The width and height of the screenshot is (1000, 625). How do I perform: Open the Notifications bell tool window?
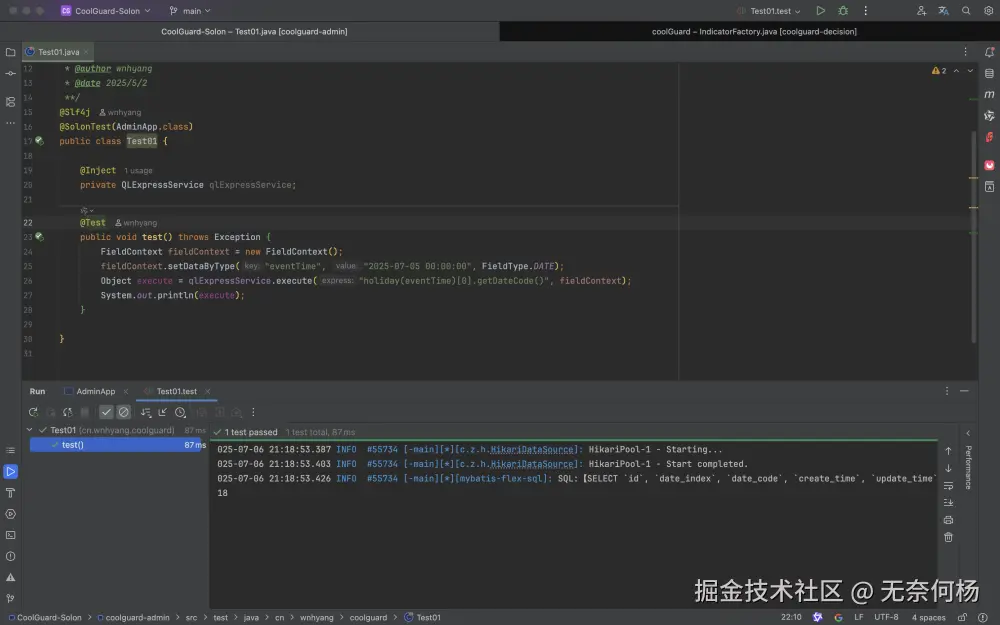pyautogui.click(x=989, y=52)
